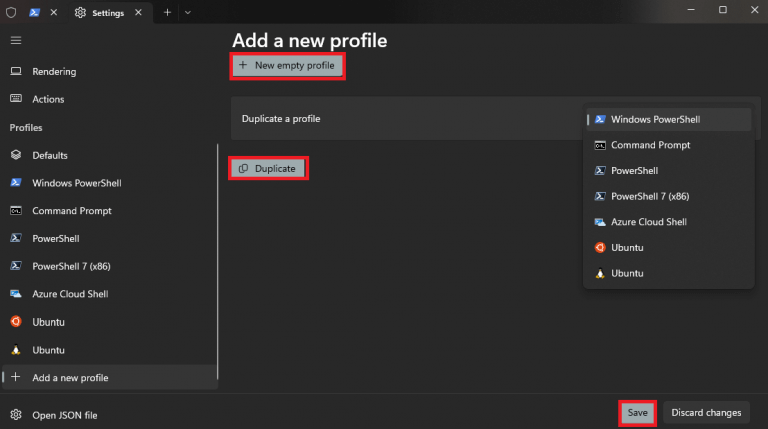768x429 pixels.
Task: Choose Command Prompt in duplicate dropdown list
Action: click(x=669, y=145)
